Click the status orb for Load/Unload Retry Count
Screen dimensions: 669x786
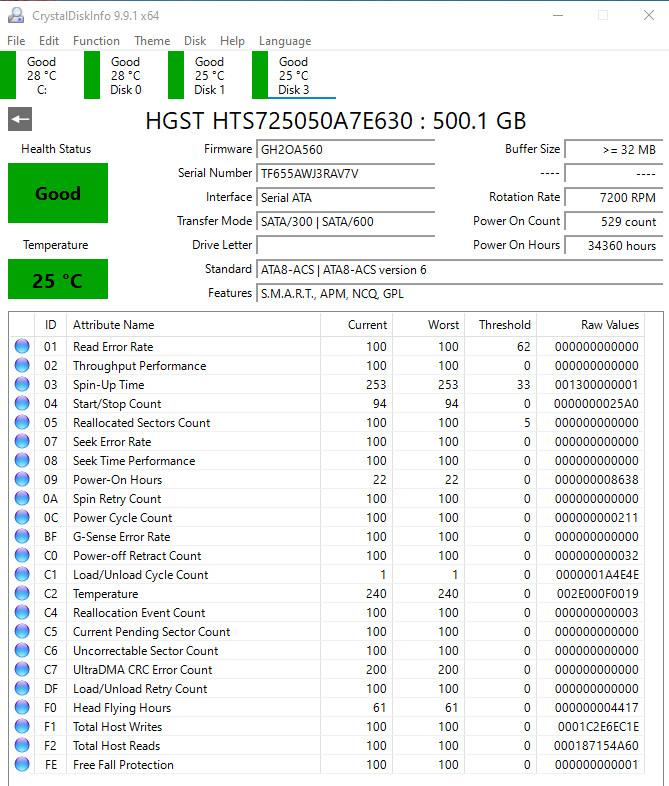point(22,688)
